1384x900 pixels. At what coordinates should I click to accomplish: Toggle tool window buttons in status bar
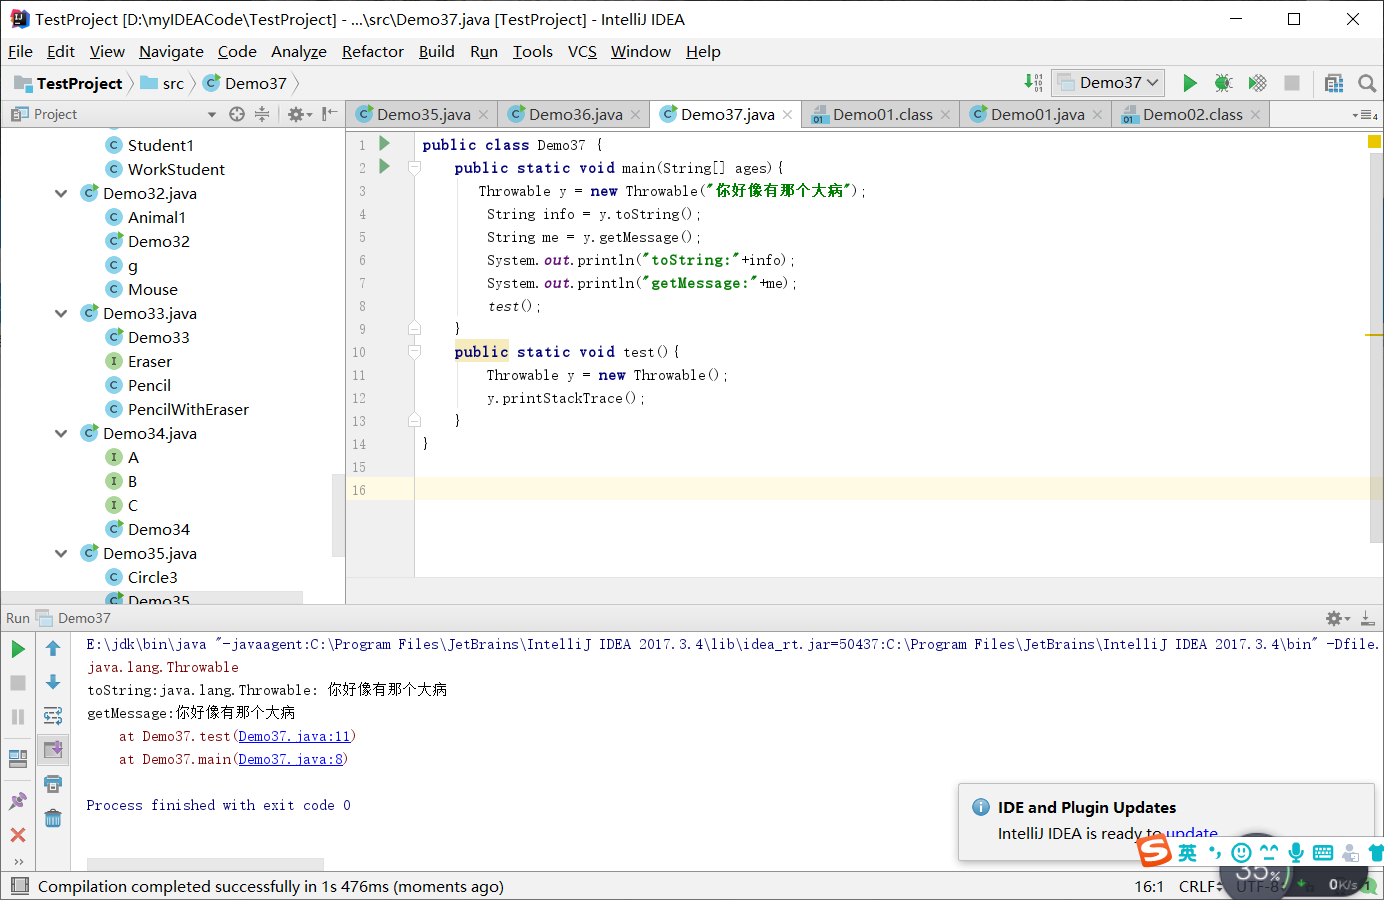[19, 886]
